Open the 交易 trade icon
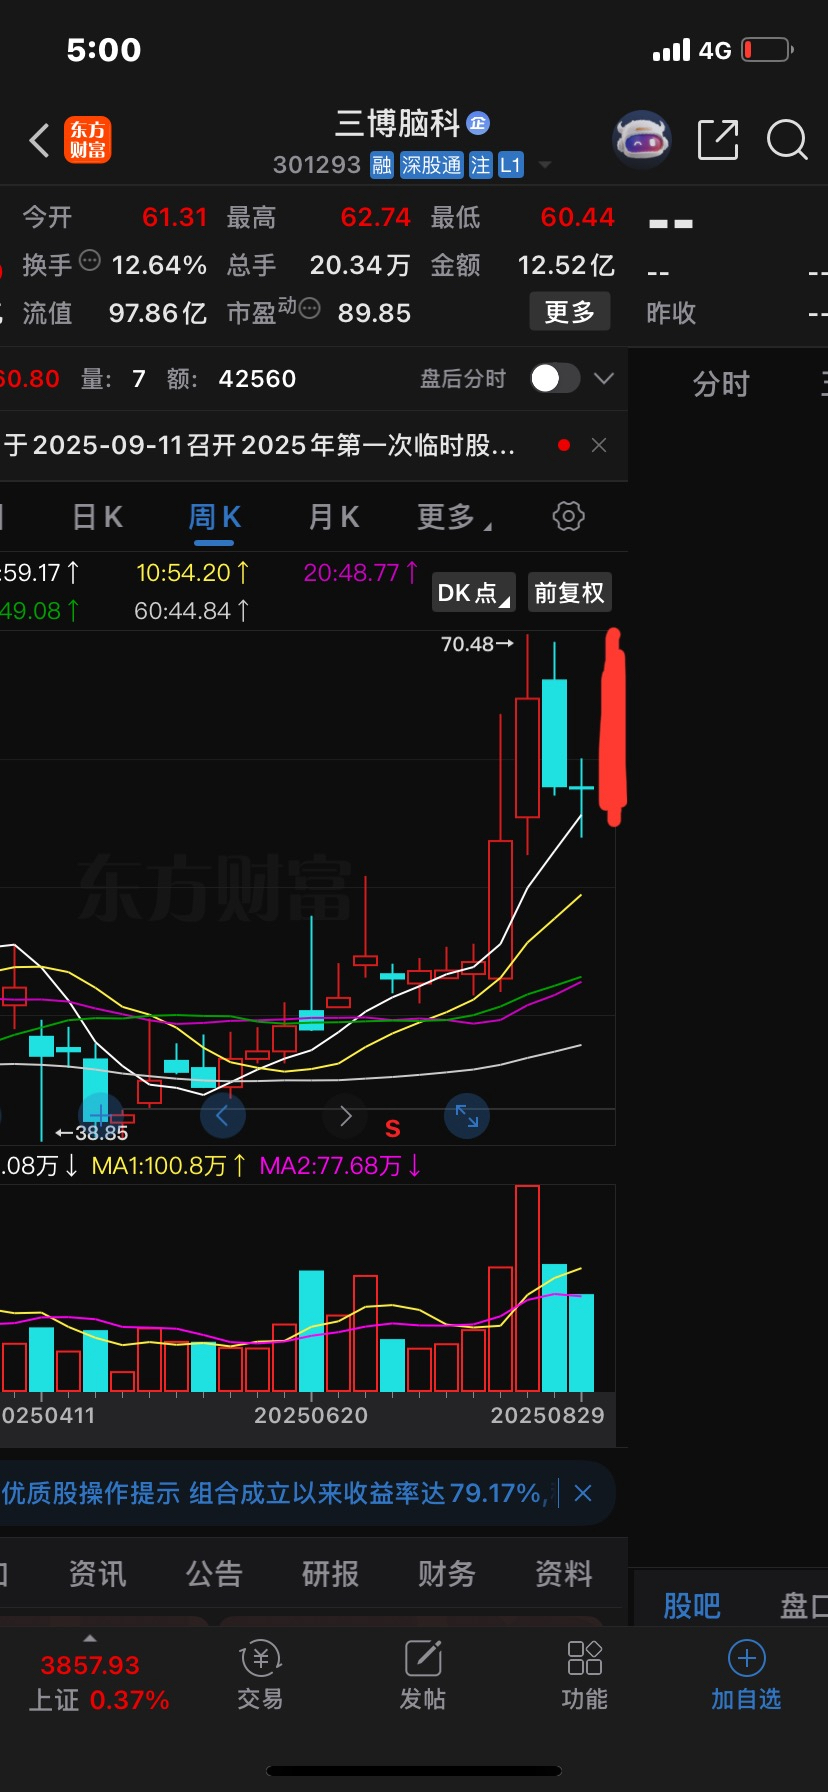Viewport: 828px width, 1792px height. [260, 1677]
